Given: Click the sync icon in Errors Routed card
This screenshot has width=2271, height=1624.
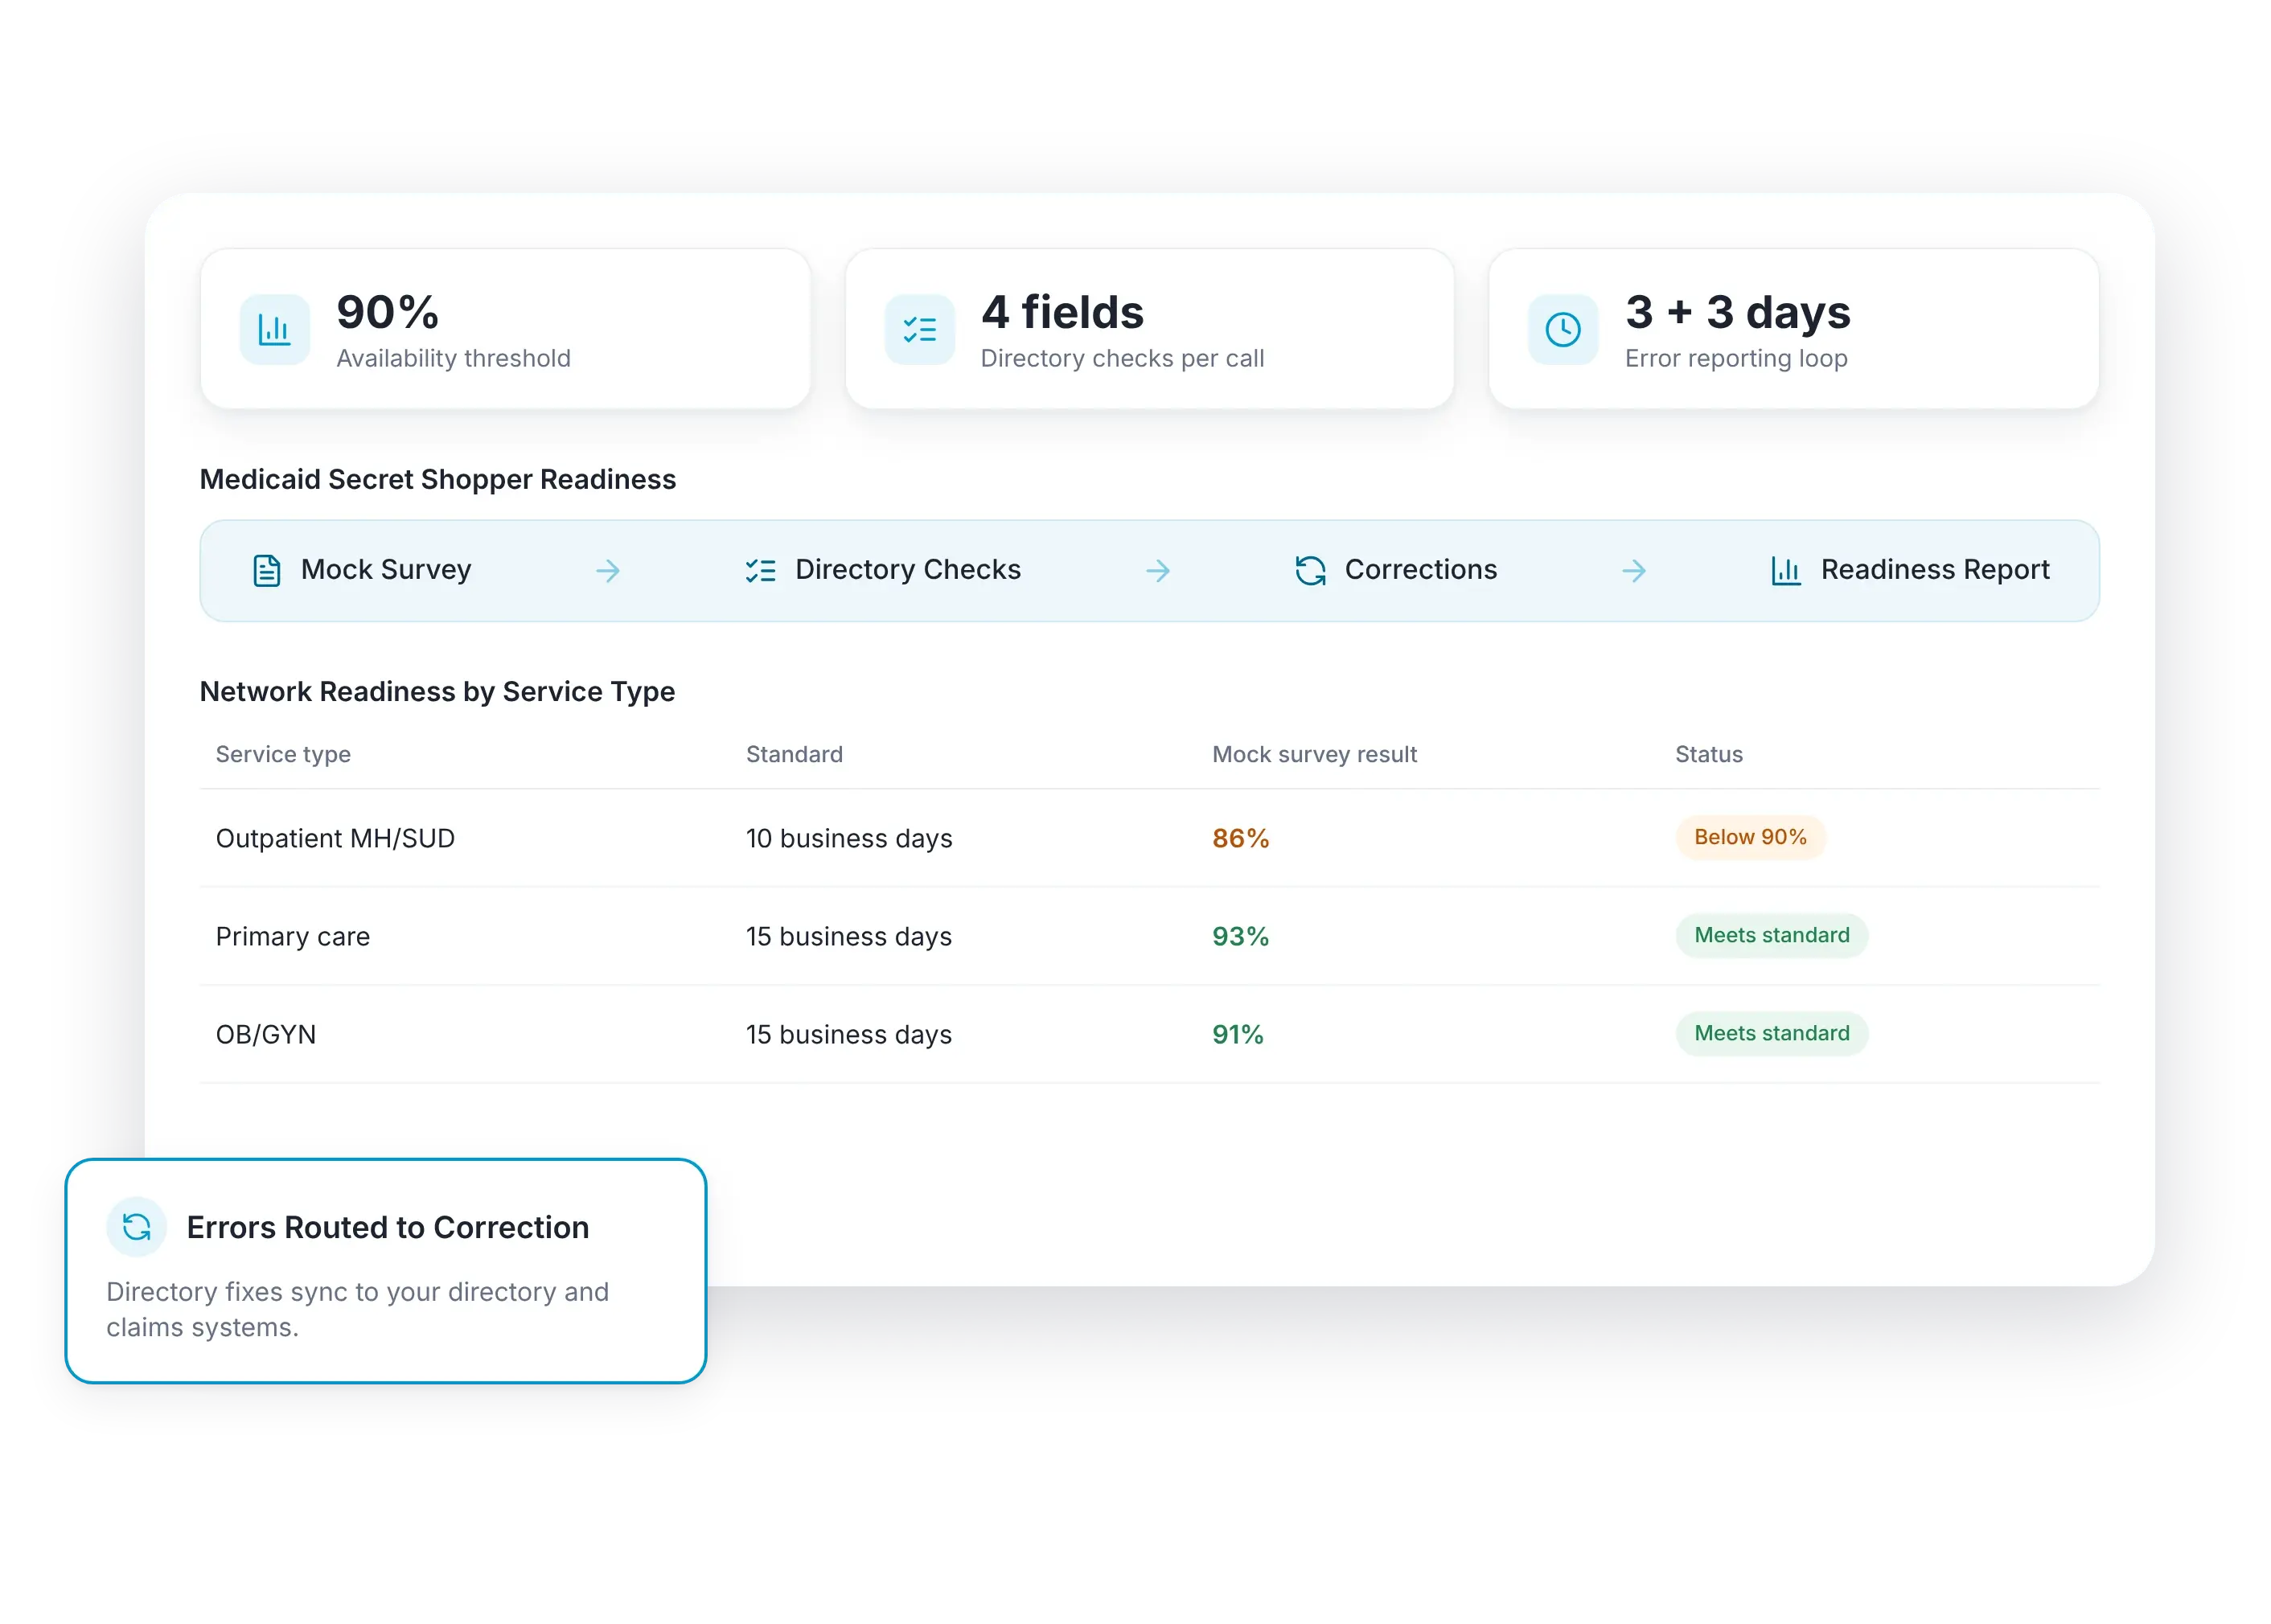Looking at the screenshot, I should click(136, 1226).
